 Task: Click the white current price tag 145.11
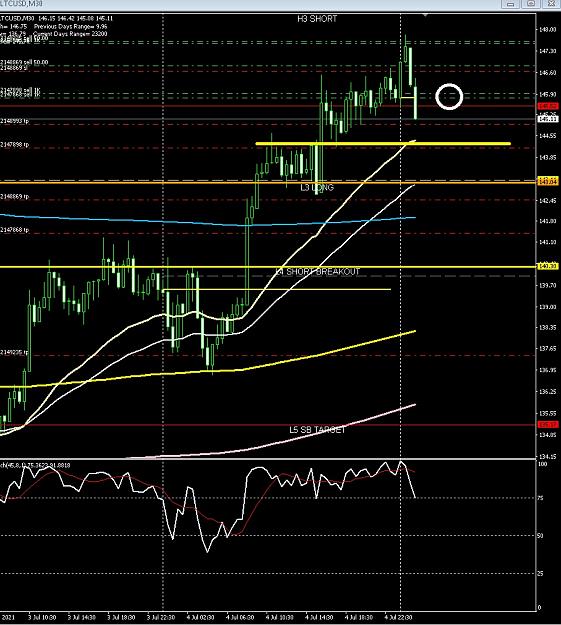547,119
